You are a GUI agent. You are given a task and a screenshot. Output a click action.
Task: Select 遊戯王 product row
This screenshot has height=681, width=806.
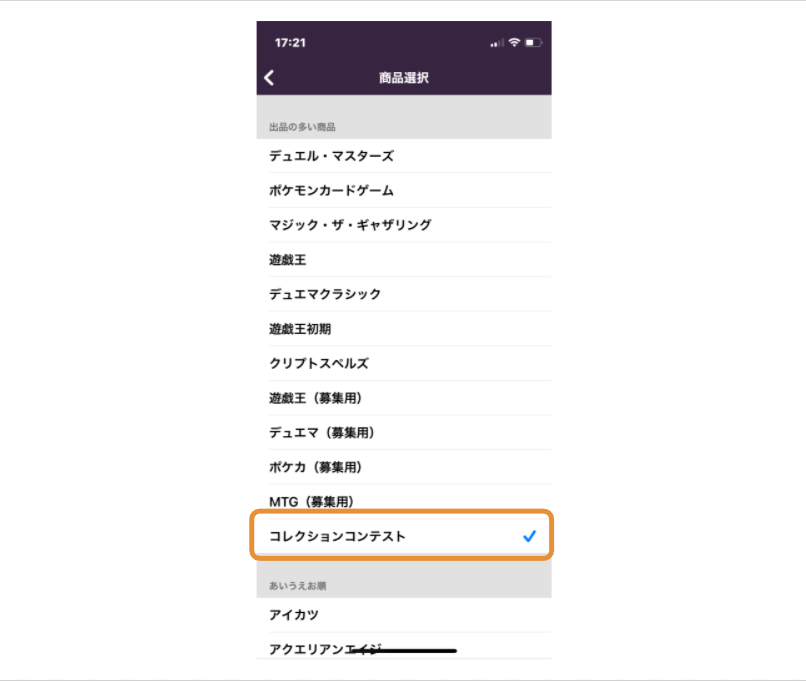click(404, 260)
